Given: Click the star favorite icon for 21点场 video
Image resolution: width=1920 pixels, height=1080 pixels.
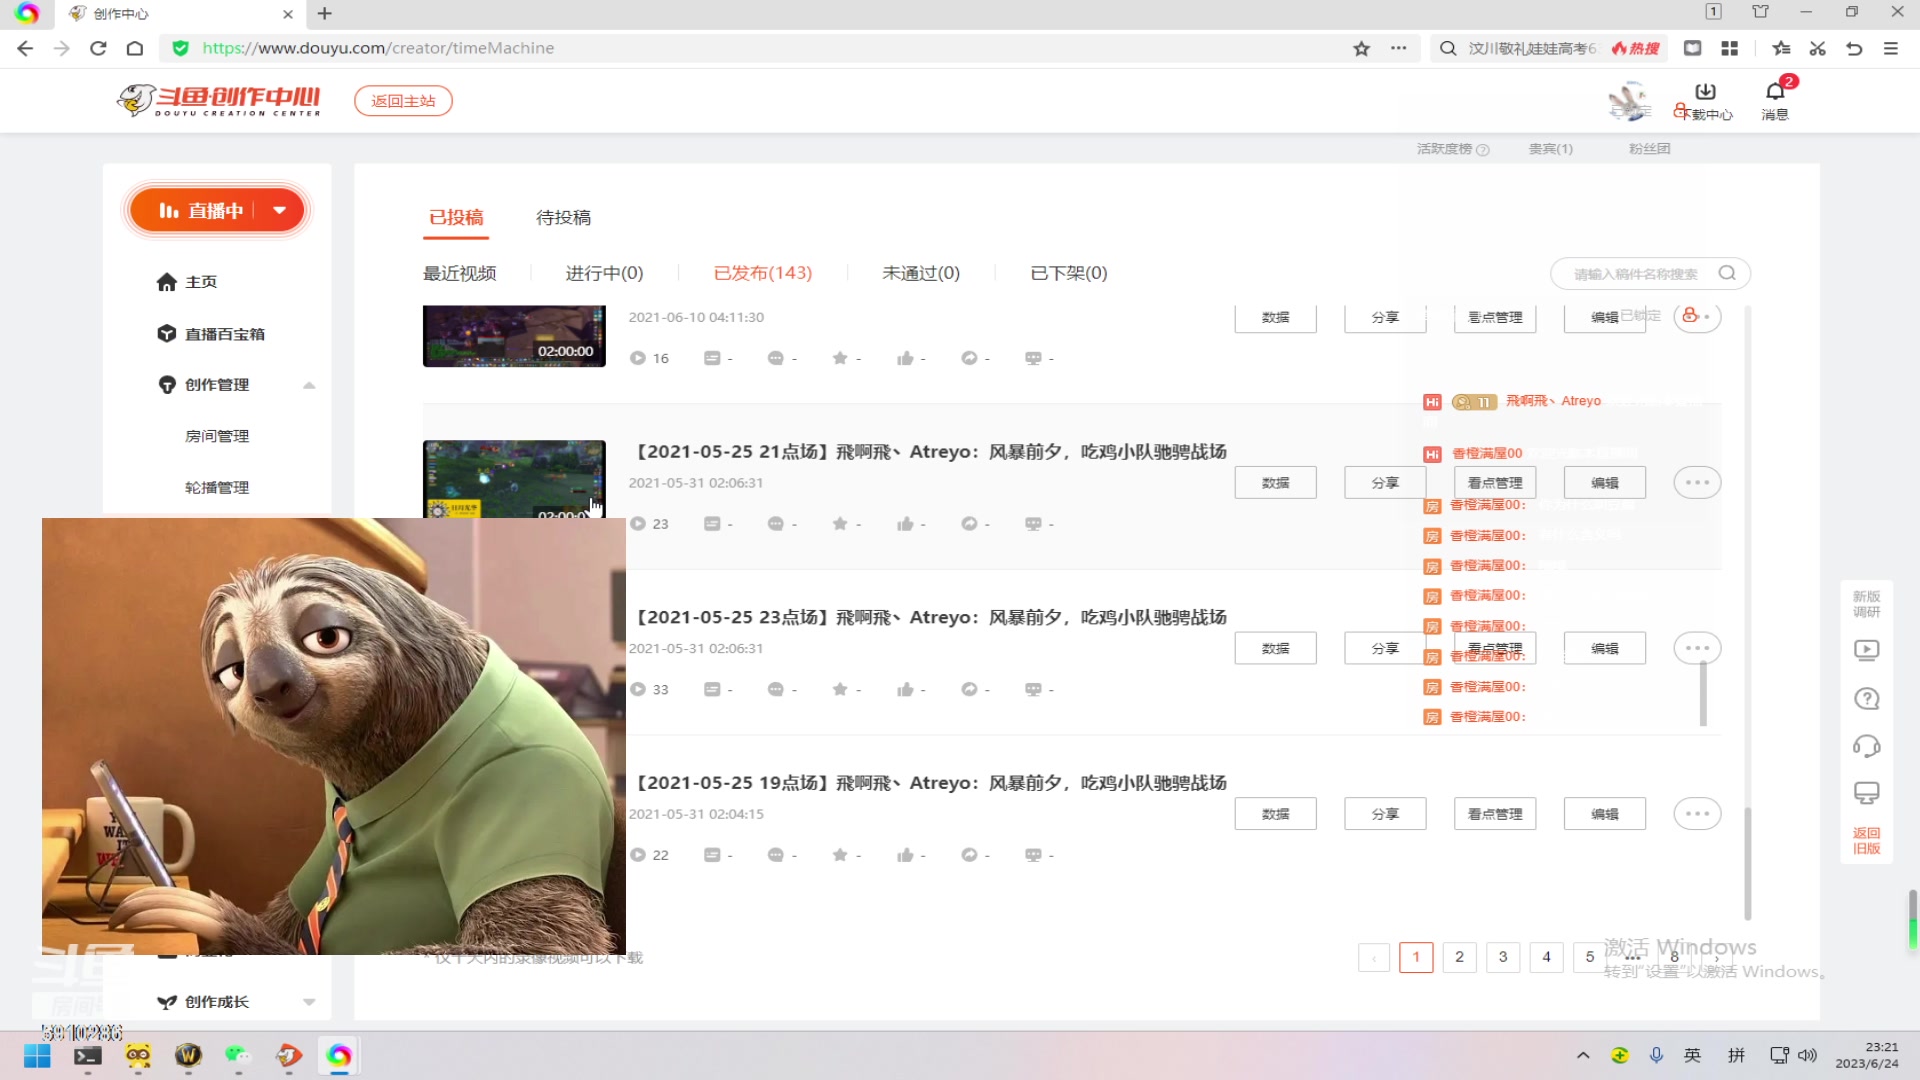Looking at the screenshot, I should point(840,524).
